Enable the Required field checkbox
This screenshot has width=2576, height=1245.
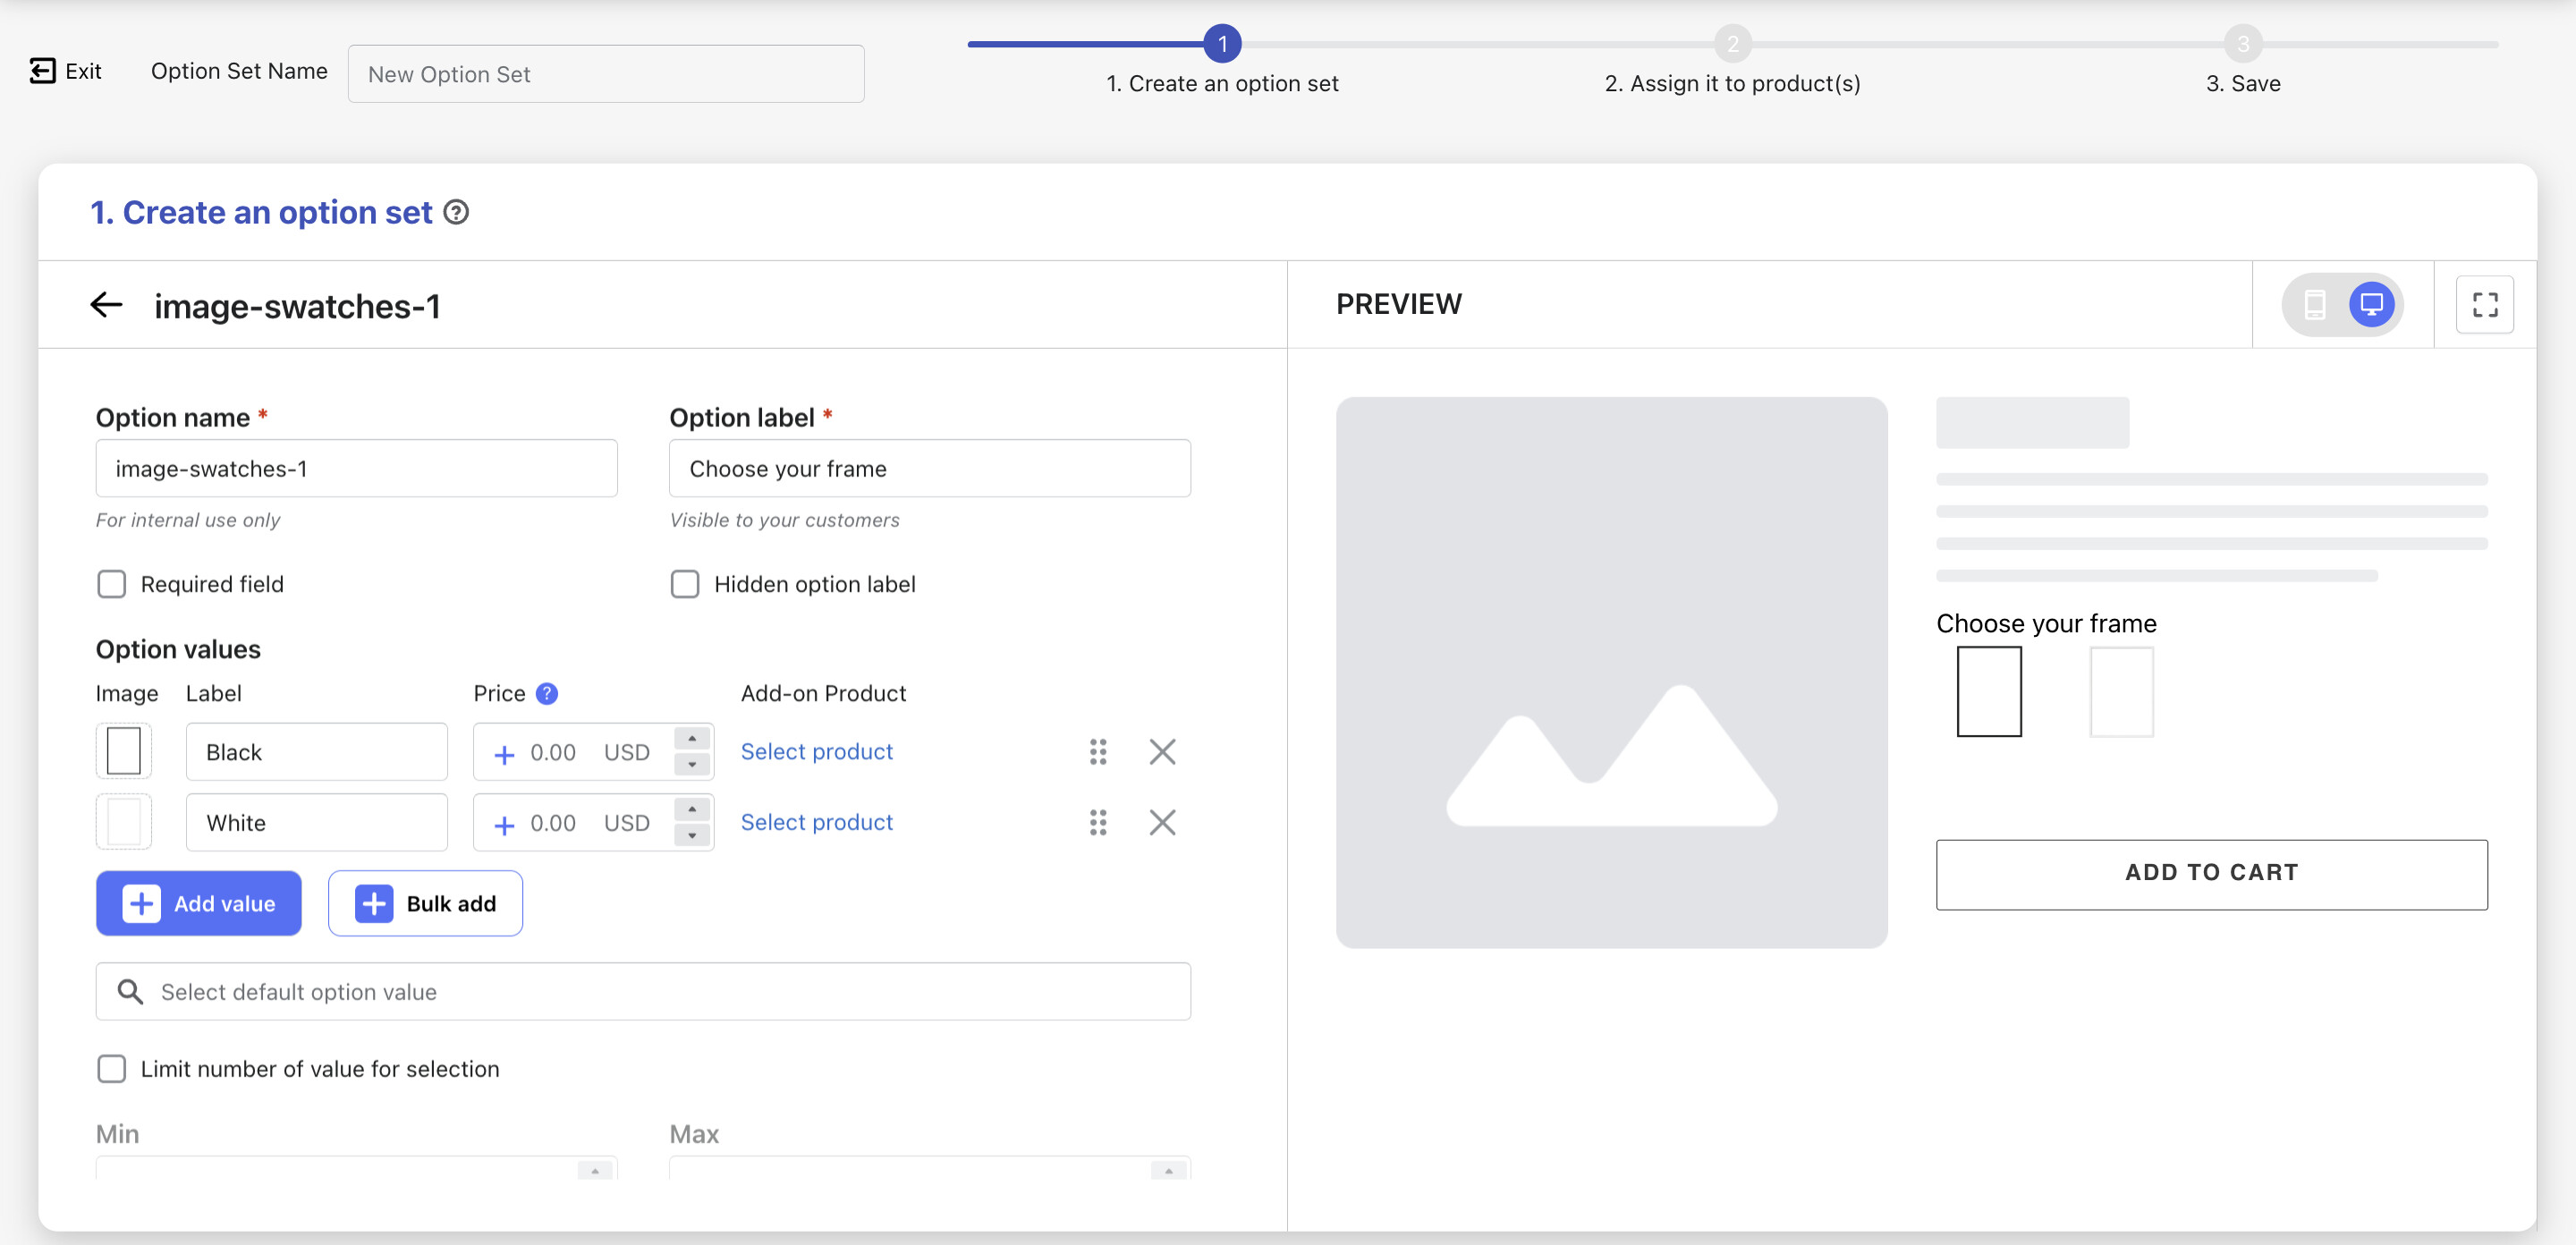pos(112,584)
